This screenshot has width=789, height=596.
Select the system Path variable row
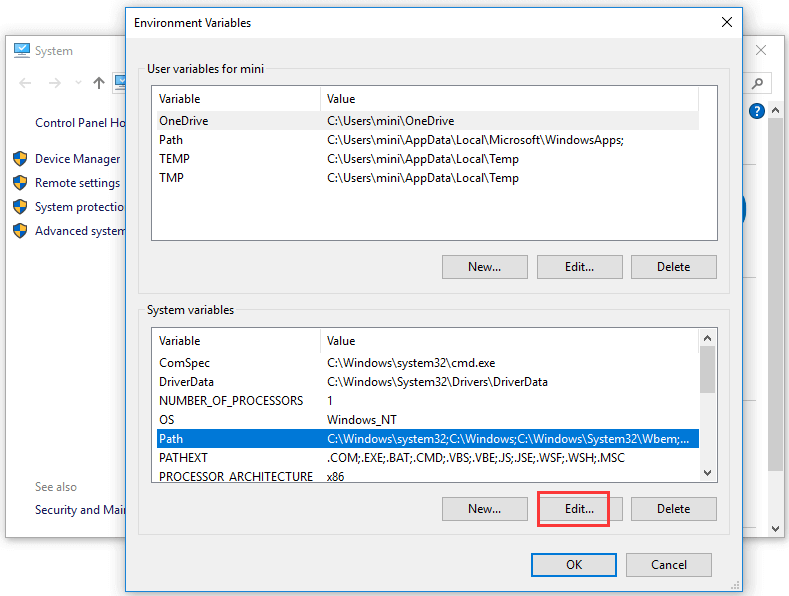(428, 438)
